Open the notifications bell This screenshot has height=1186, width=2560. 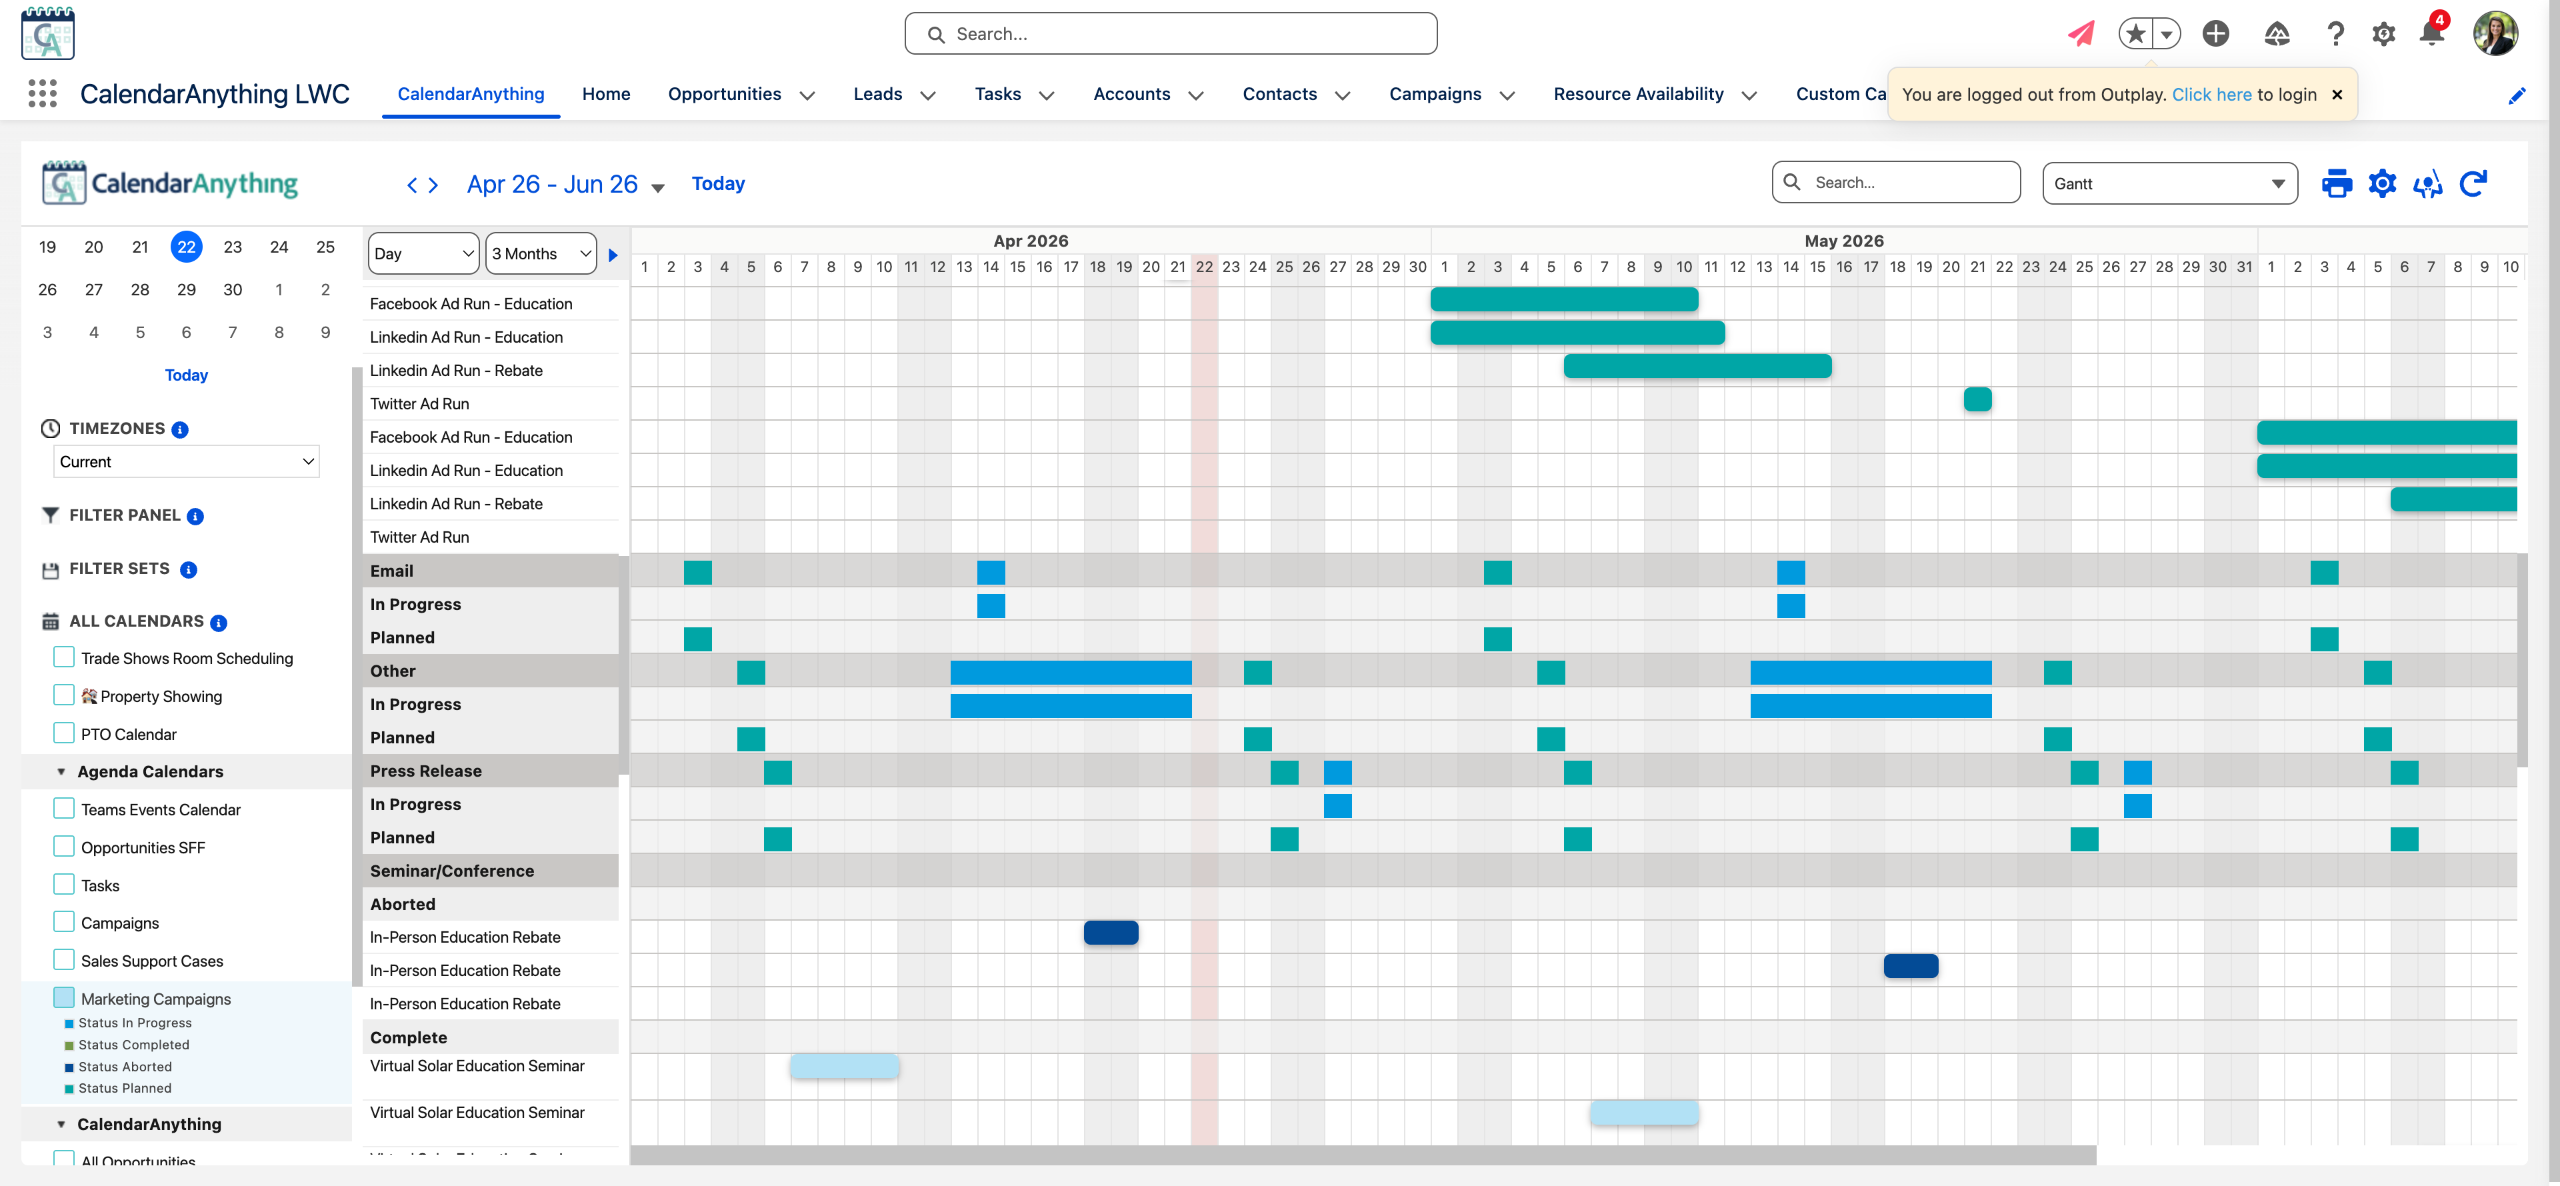pos(2431,33)
